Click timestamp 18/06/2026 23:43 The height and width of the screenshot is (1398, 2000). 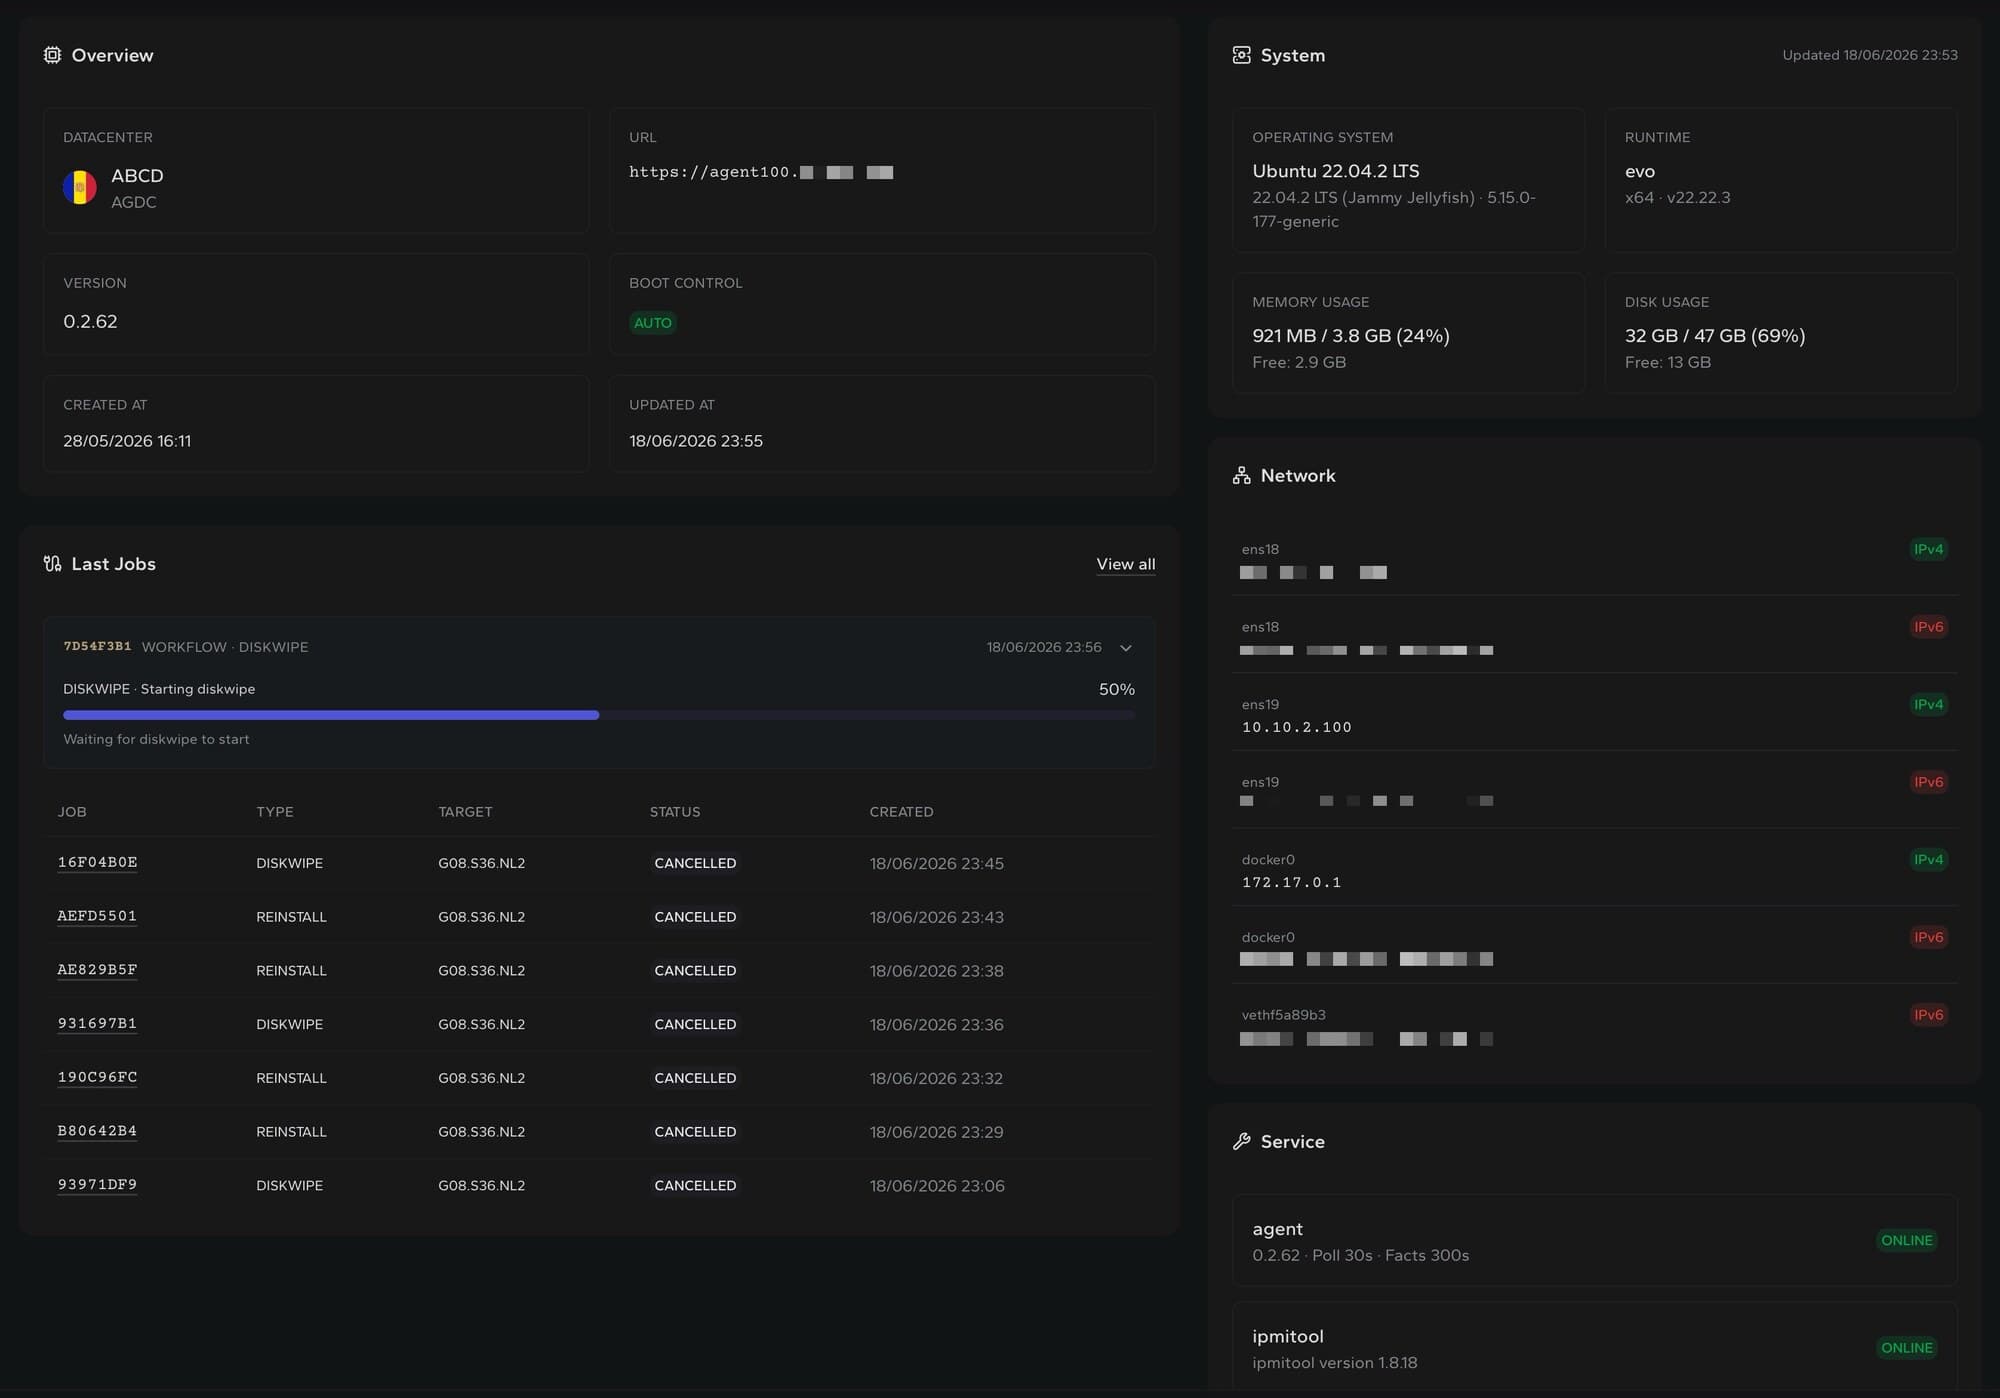937,917
